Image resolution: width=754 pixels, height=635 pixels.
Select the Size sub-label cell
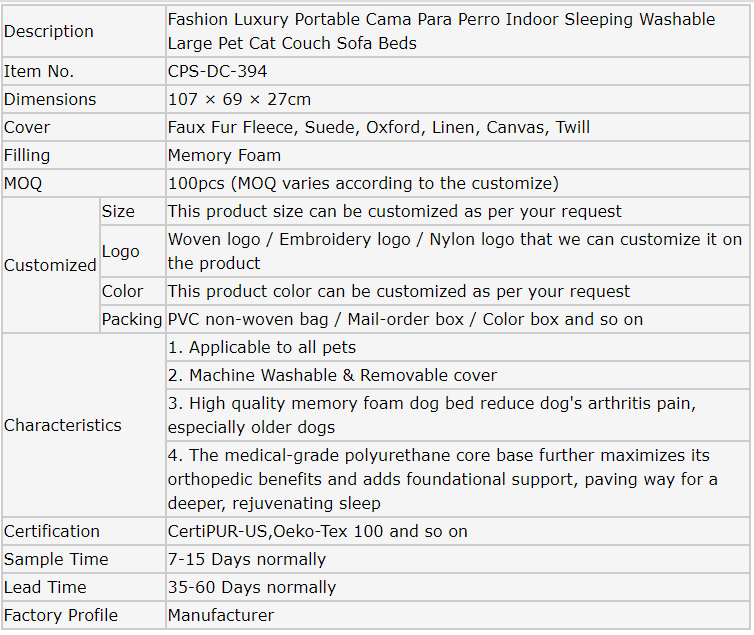point(118,211)
